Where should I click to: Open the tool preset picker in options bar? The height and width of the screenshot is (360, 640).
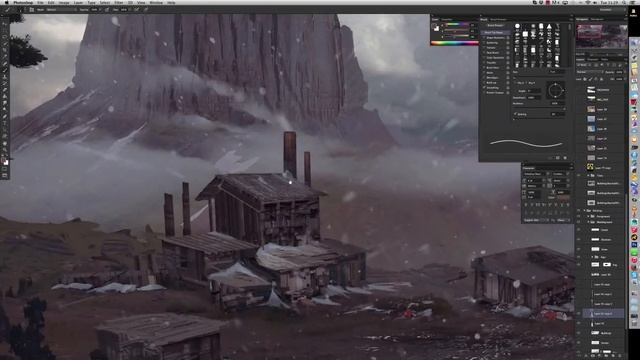(8, 9)
